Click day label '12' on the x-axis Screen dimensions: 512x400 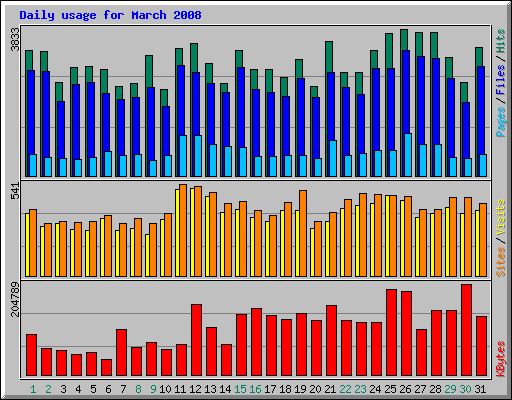(195, 389)
